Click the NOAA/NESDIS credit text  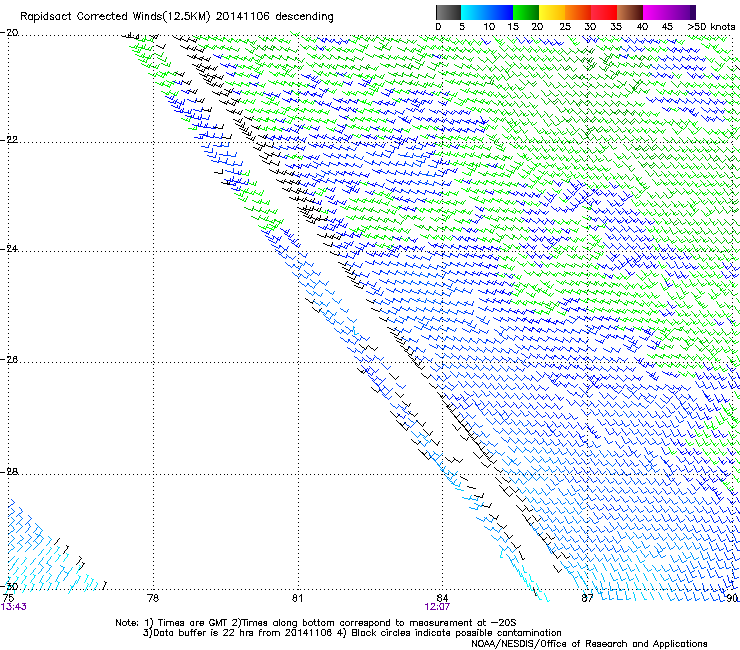[x=589, y=644]
